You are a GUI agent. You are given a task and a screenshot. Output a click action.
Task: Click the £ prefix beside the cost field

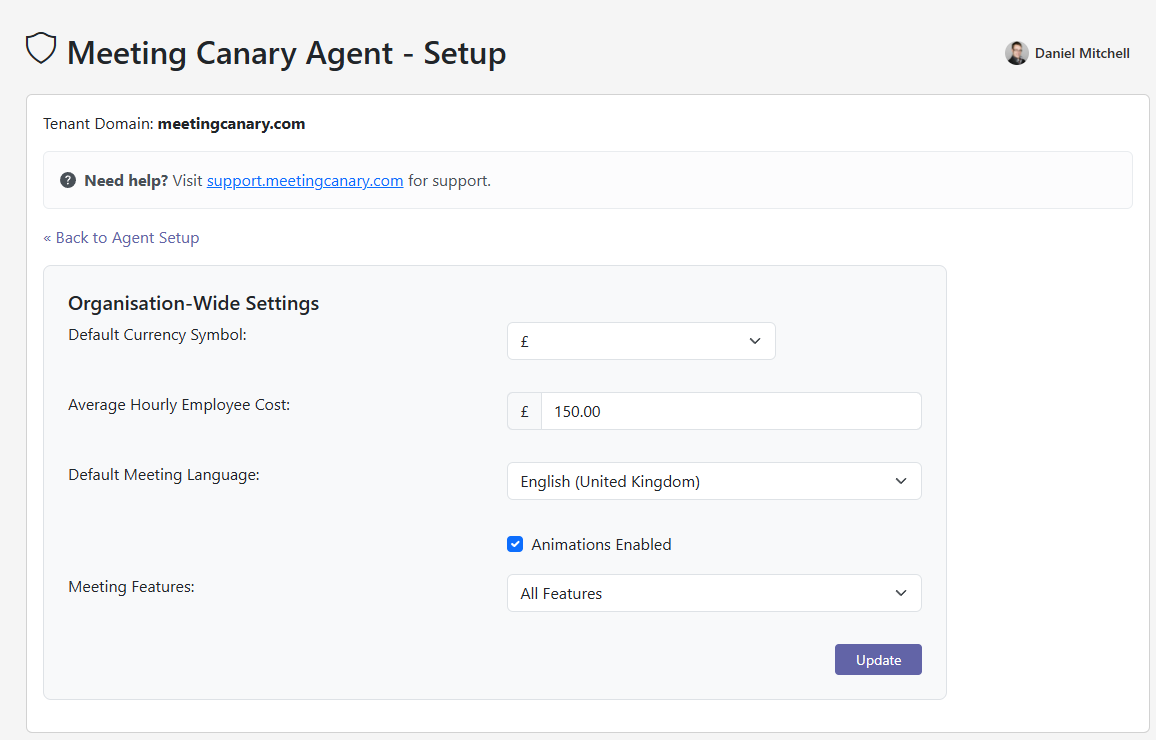523,411
